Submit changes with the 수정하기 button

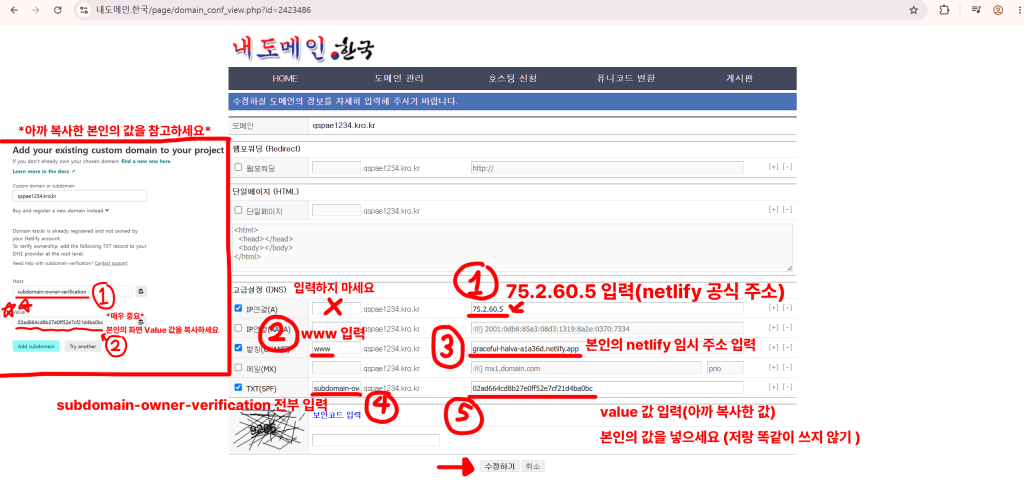point(500,466)
